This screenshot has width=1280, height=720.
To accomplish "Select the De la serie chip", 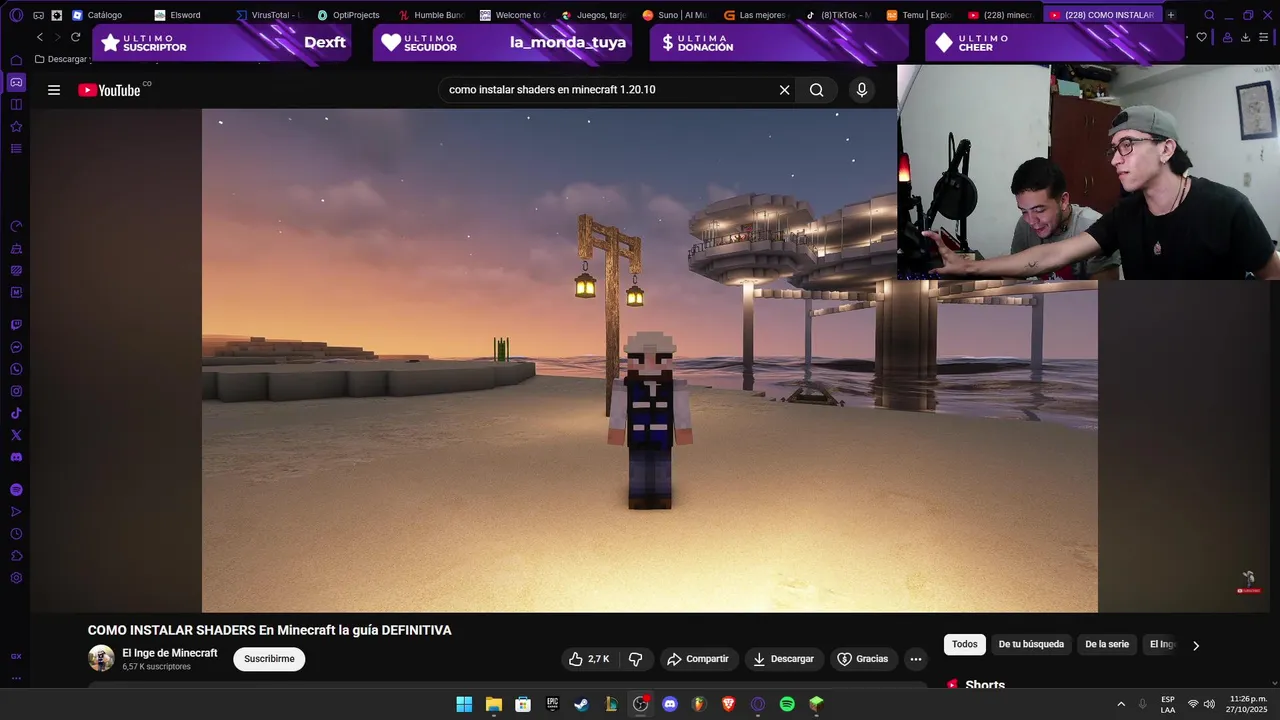I will (x=1107, y=645).
